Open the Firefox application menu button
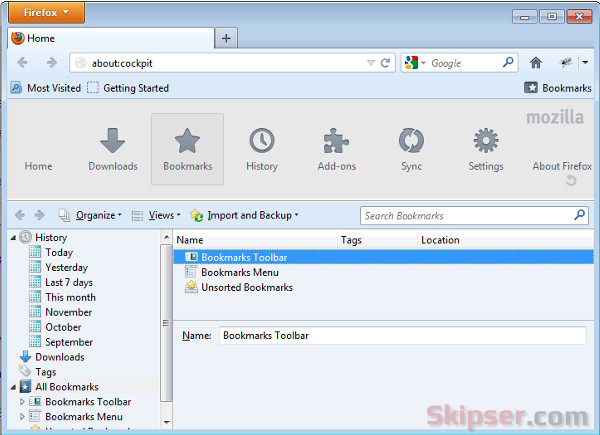Screen dimensions: 600x435 [x=46, y=12]
